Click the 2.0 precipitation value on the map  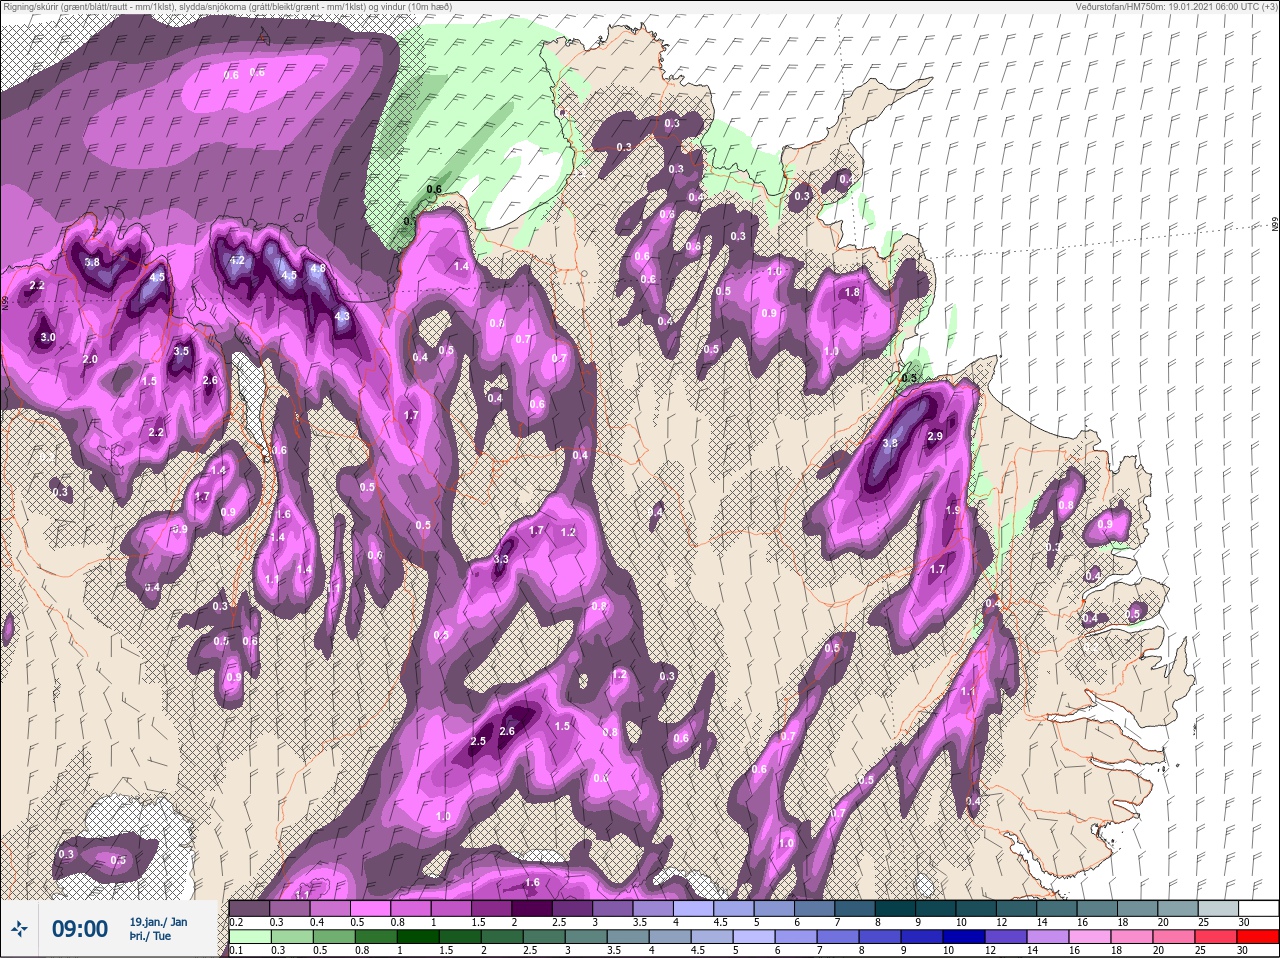click(90, 360)
